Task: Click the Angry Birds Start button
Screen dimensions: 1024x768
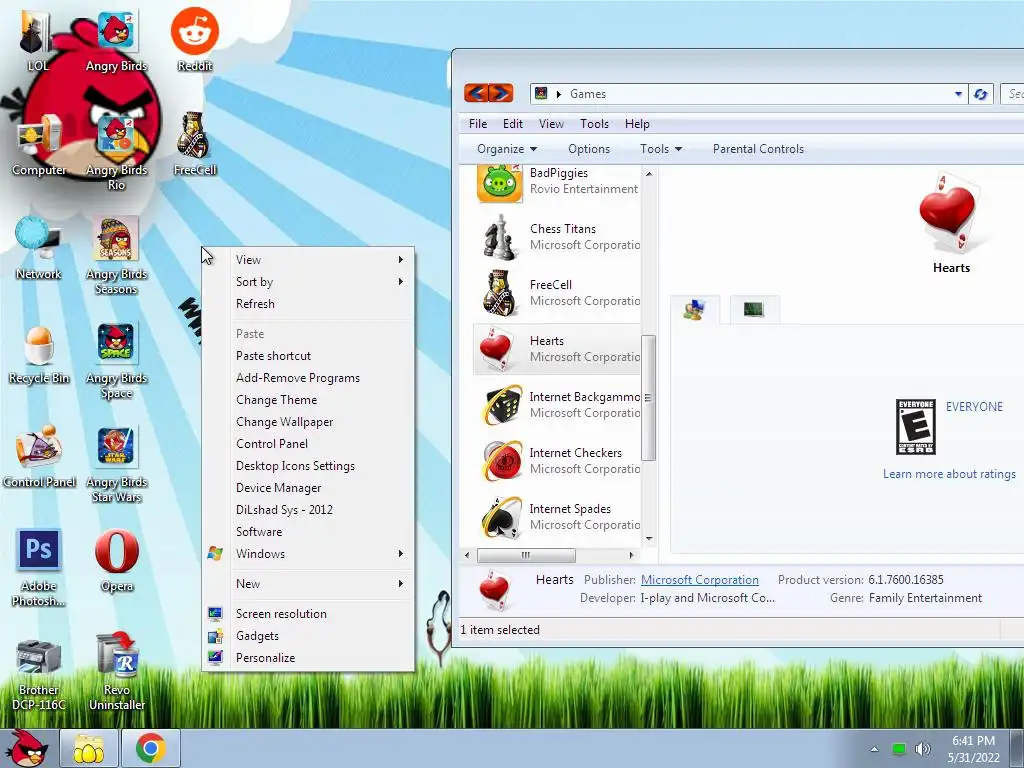Action: (27, 748)
